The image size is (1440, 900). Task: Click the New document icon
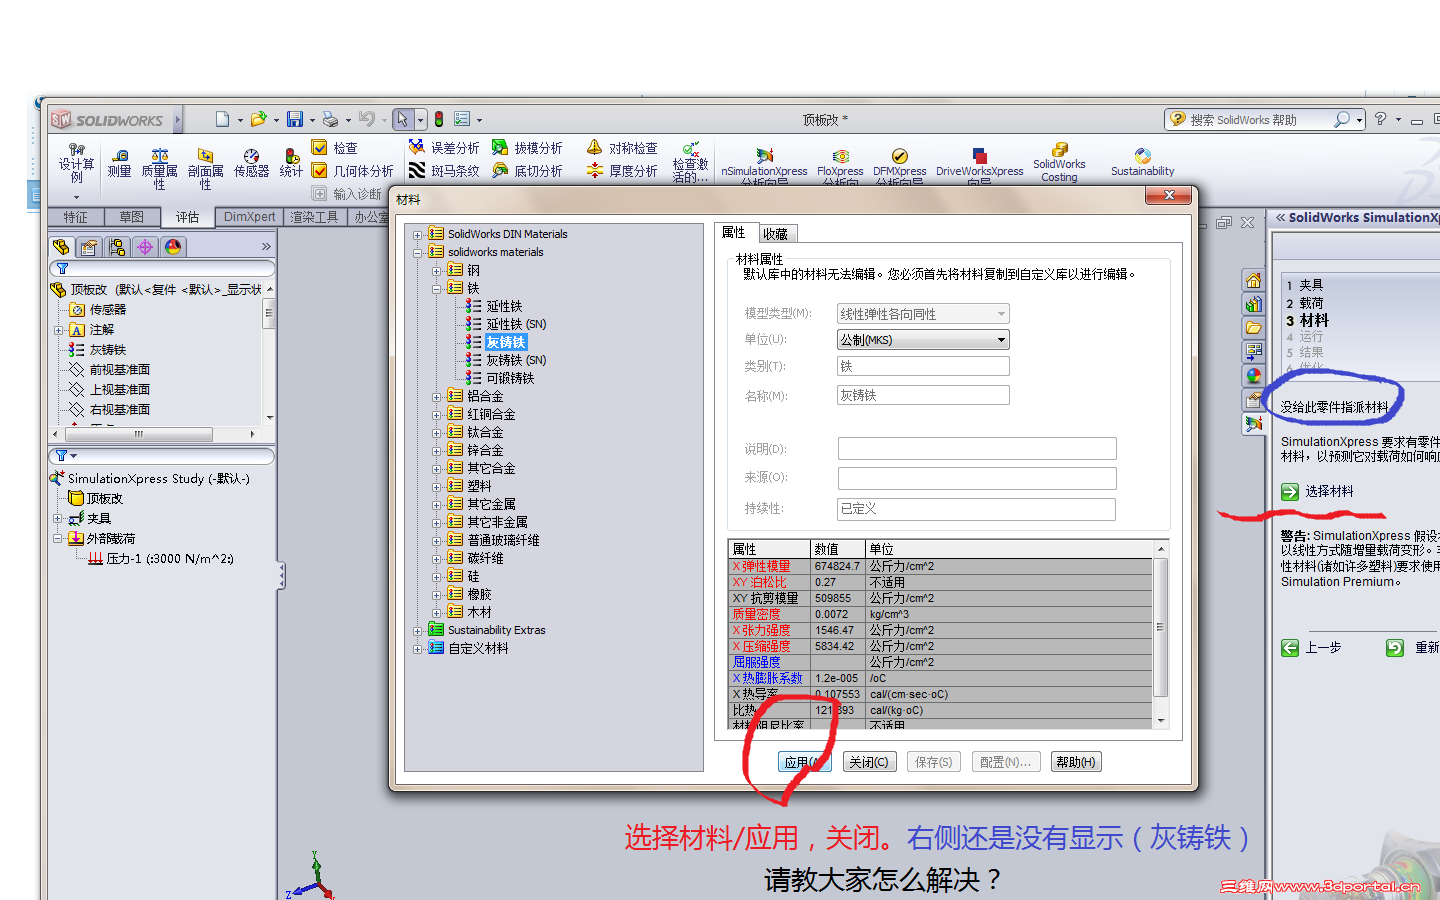[x=222, y=119]
